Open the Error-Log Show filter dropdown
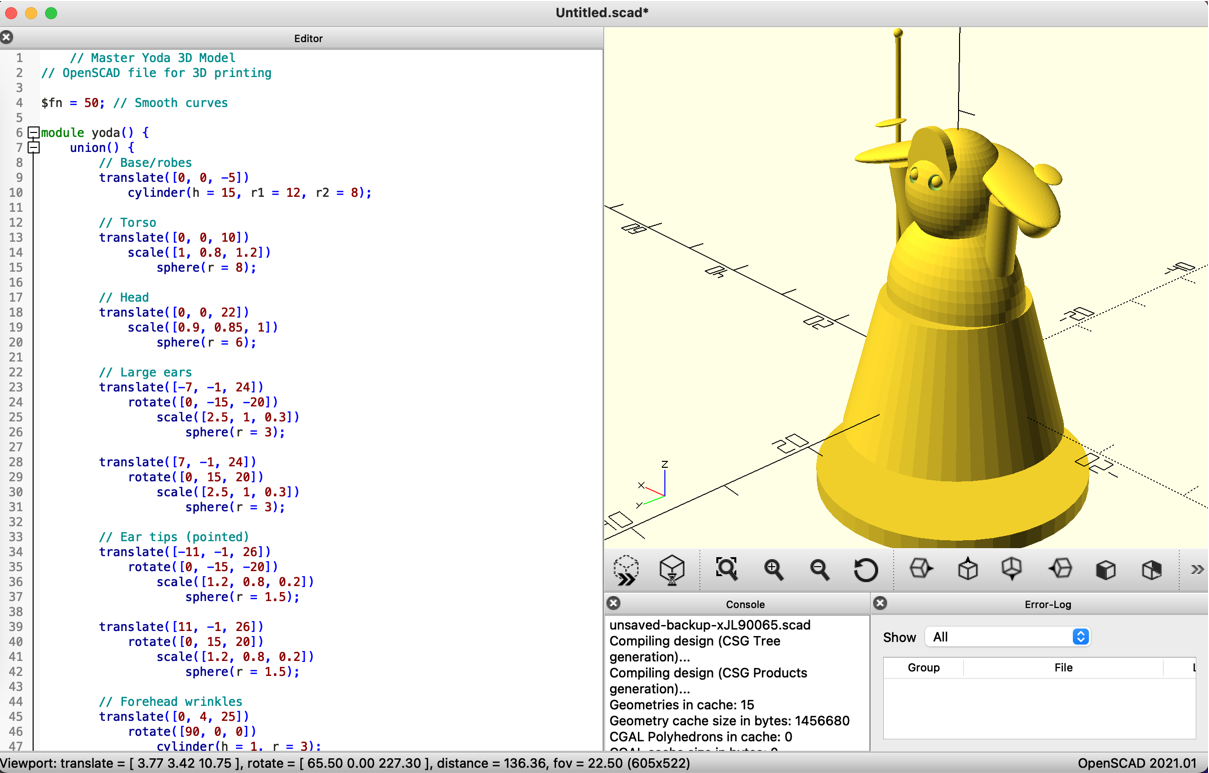 point(1008,637)
